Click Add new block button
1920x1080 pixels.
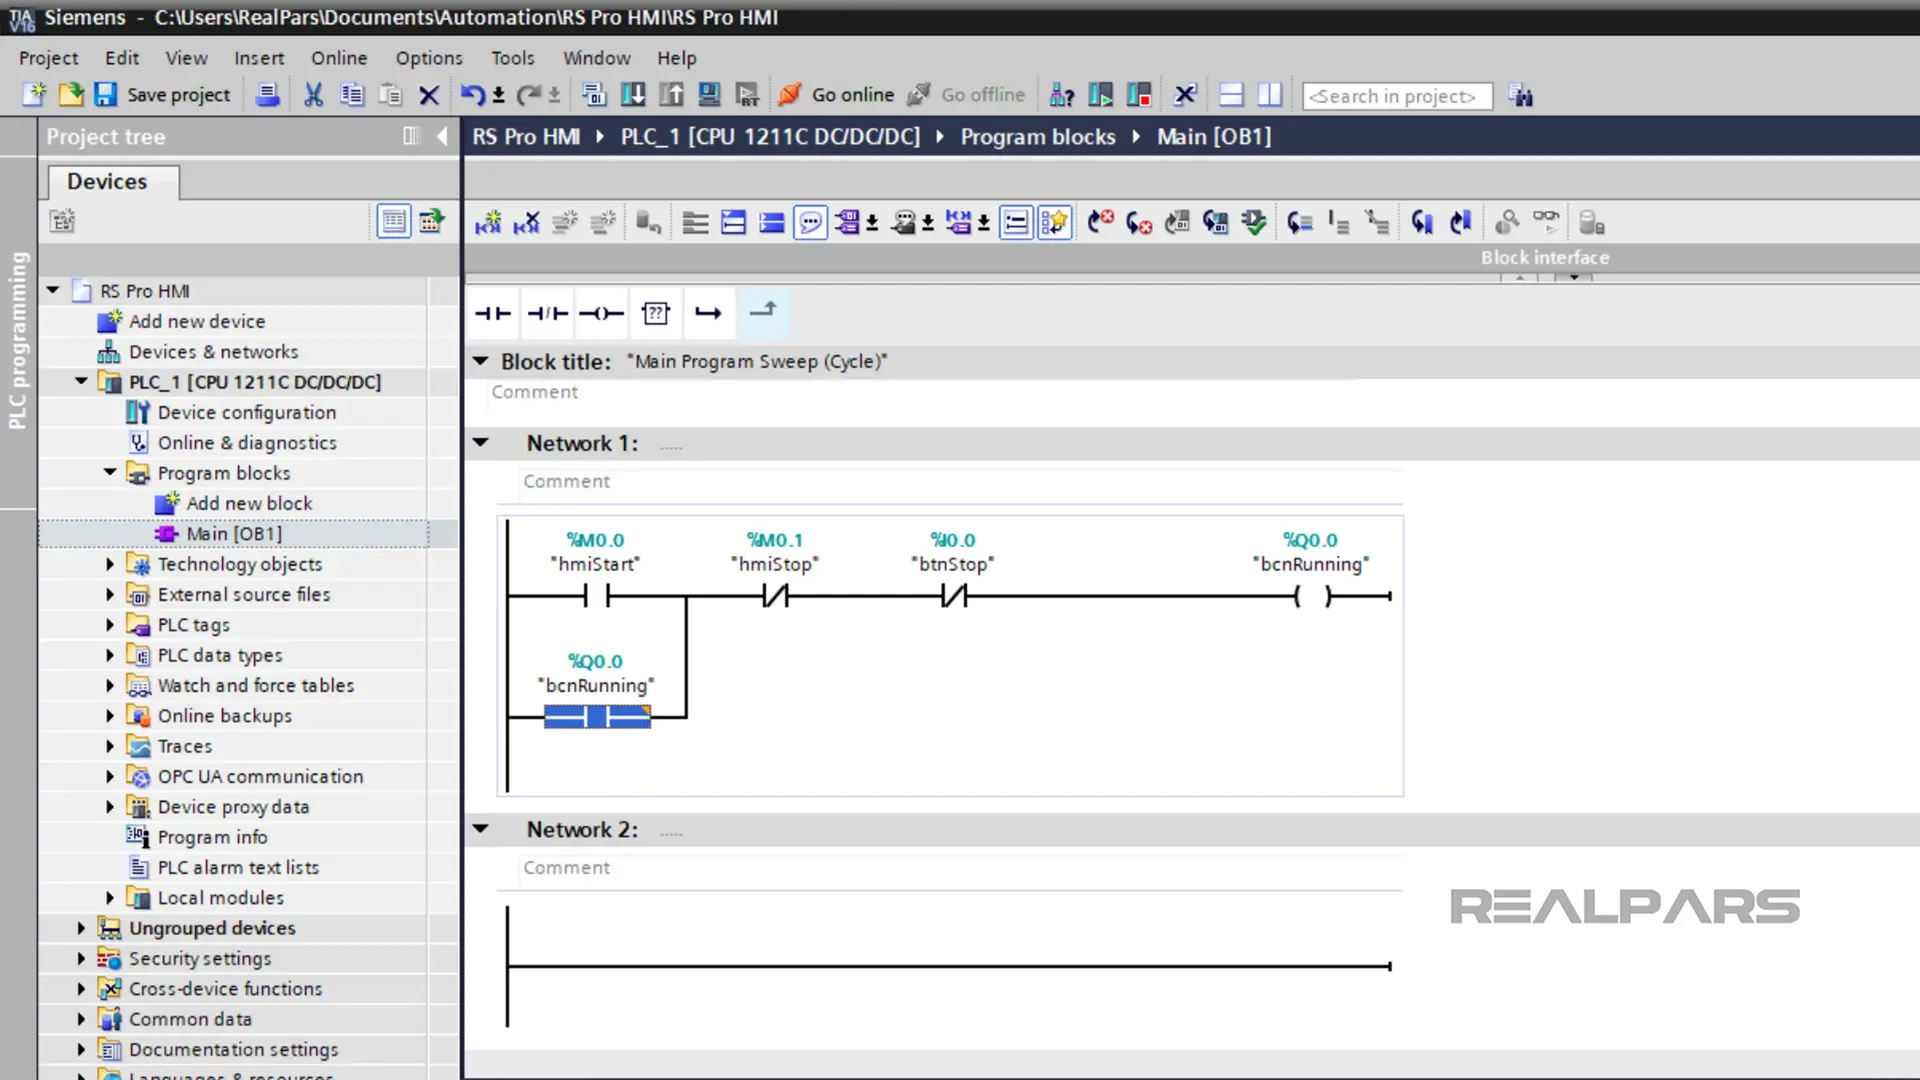pyautogui.click(x=248, y=502)
